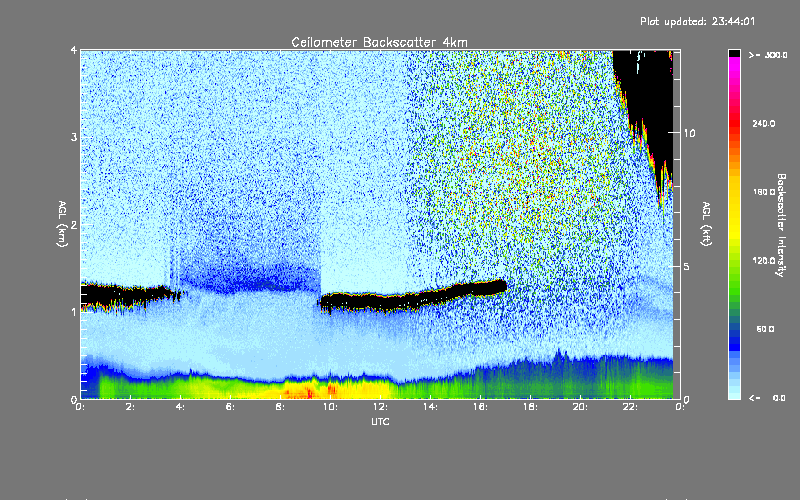Click the right 'AGL (kft)' axis label
Screen dimensions: 800x500
pyautogui.click(x=706, y=224)
